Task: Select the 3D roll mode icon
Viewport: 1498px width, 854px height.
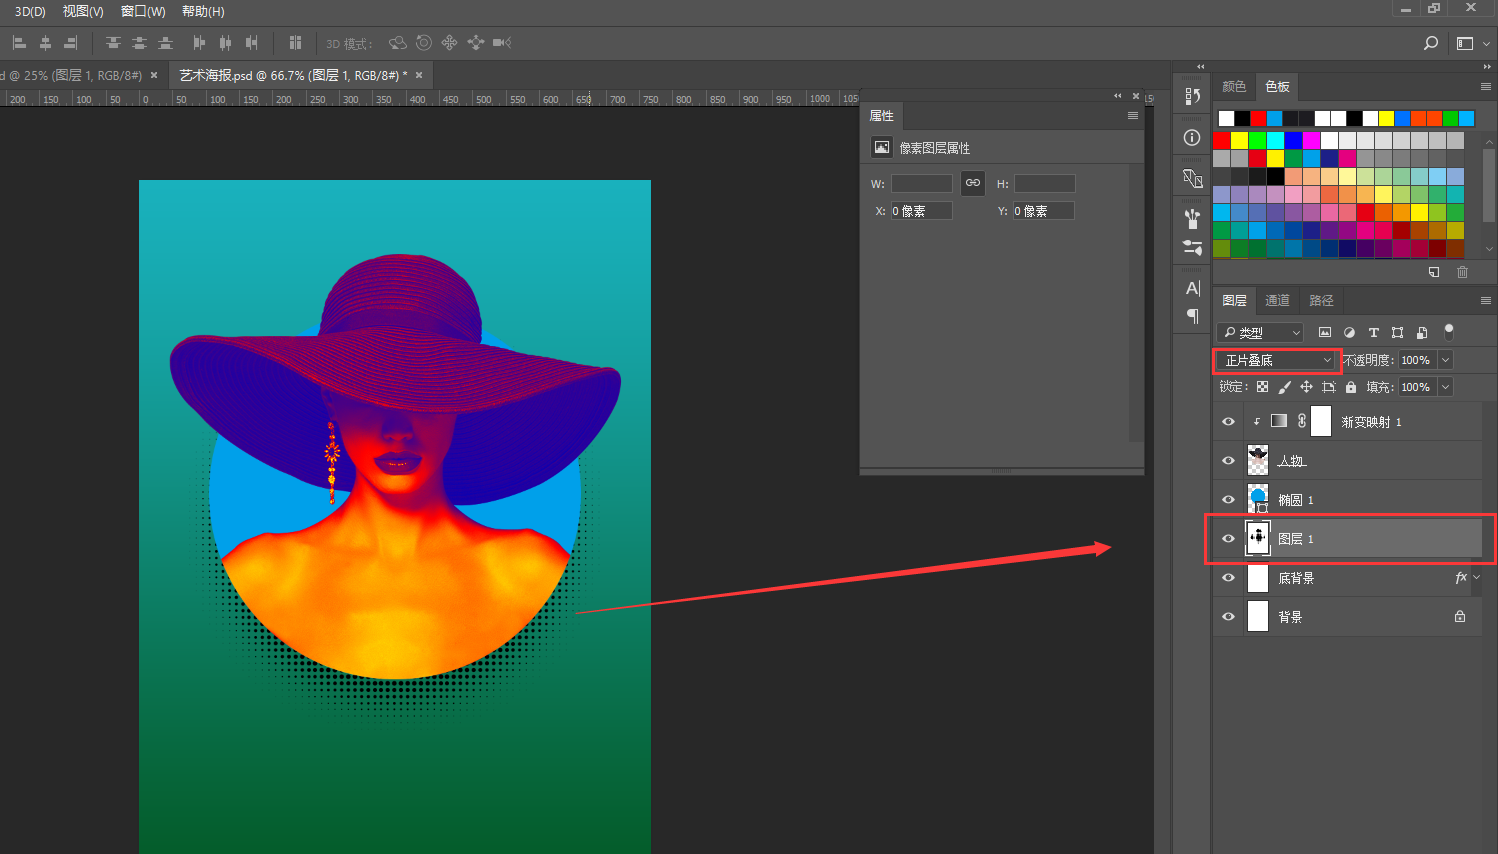Action: [x=424, y=43]
